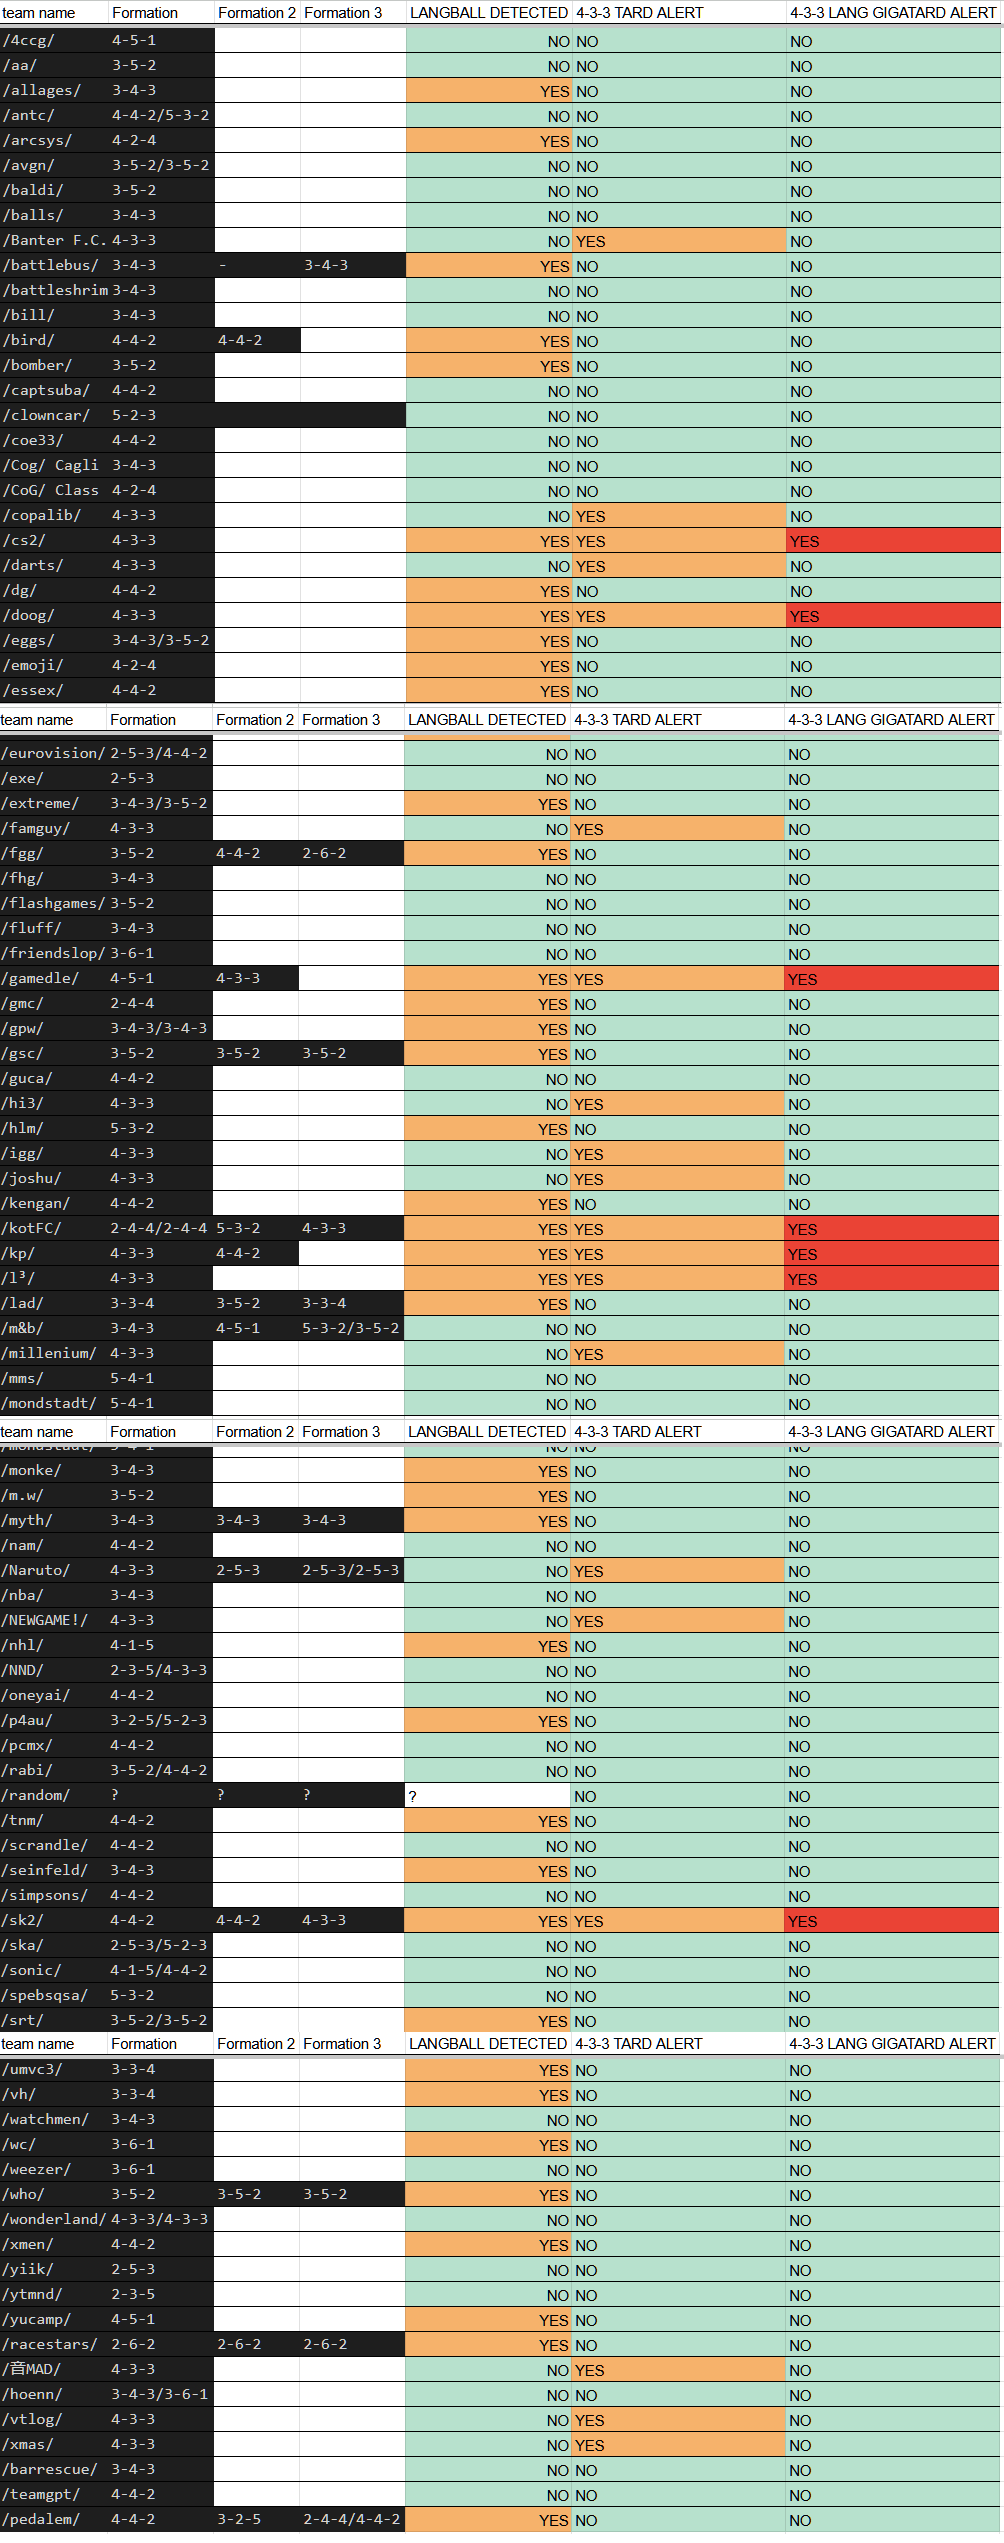
Task: Click Formation 3 value 2-6-2 in /fgg/ row
Action: pos(351,854)
